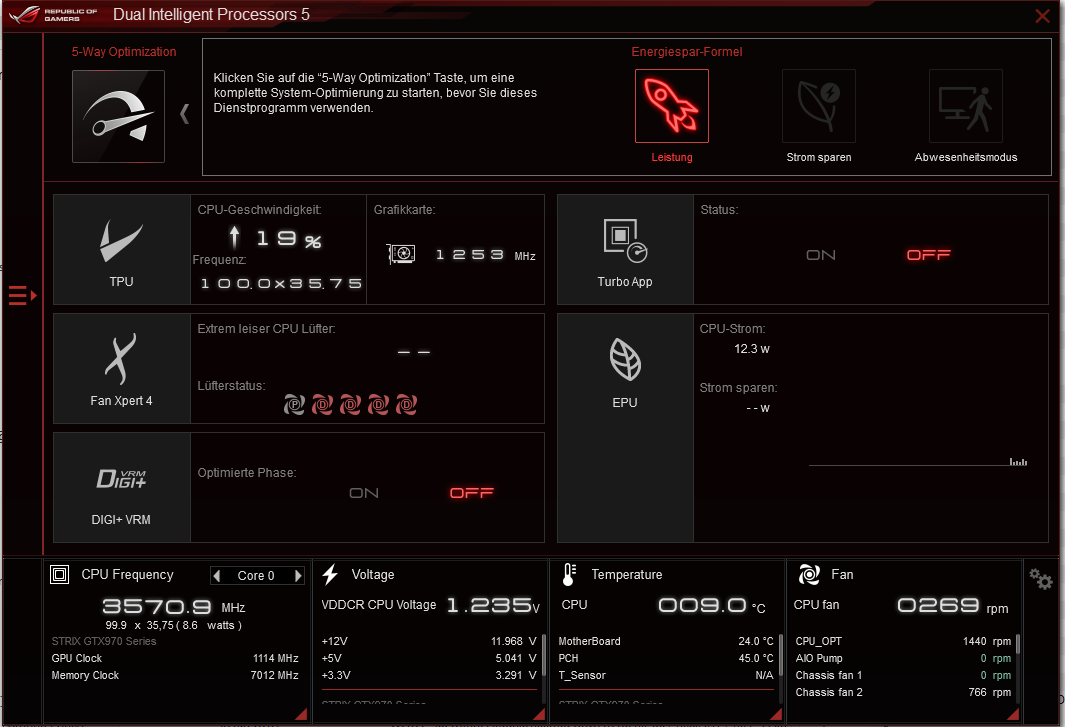Go to next core with right arrow
1065x727 pixels.
(x=297, y=576)
